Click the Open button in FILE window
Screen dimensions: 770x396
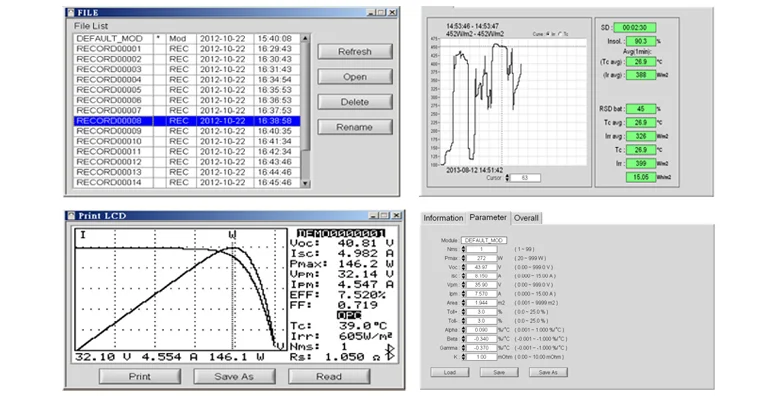355,77
